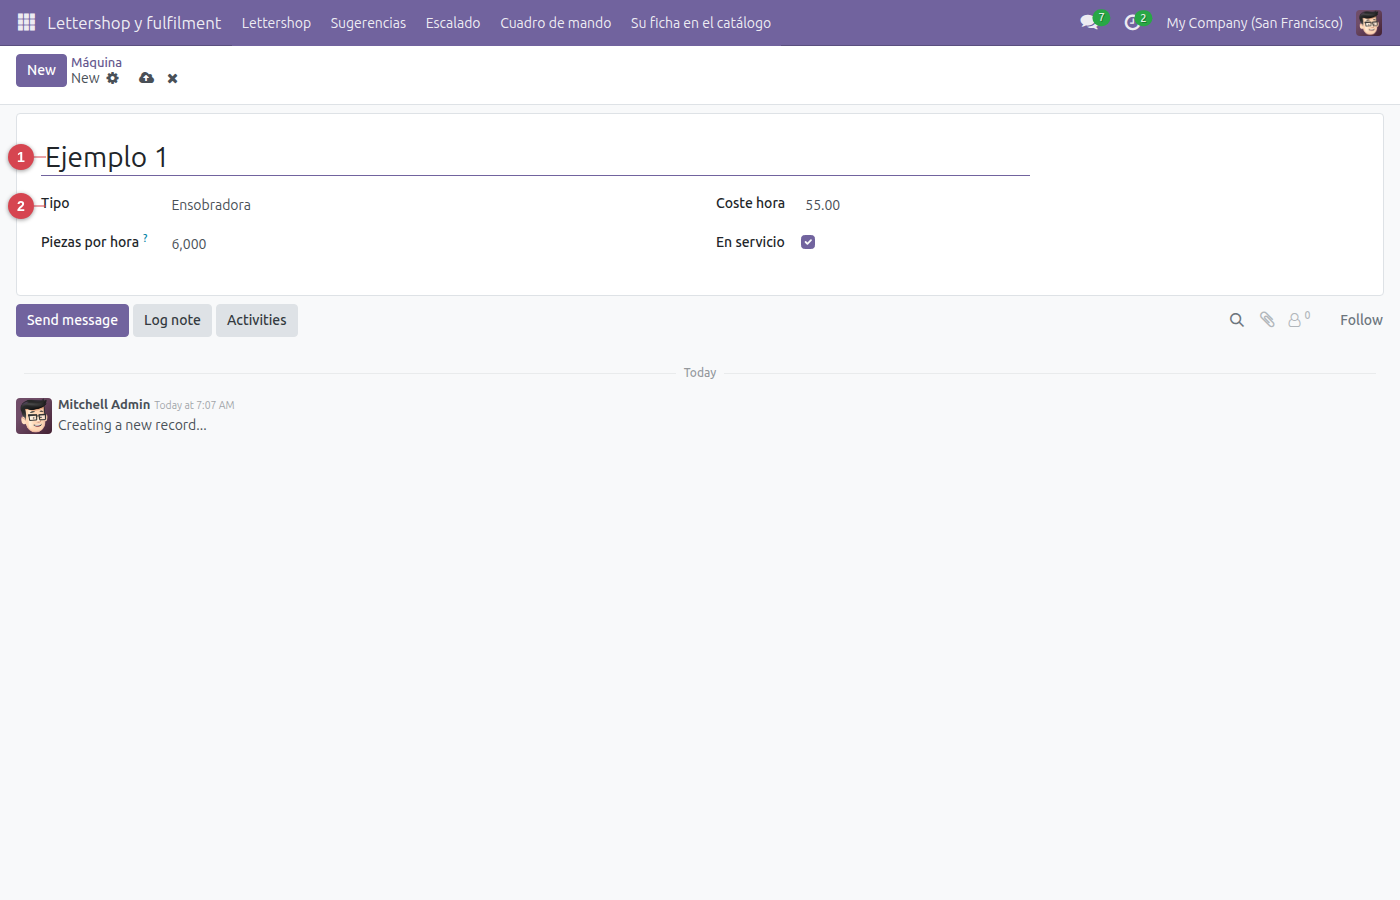1400x900 pixels.
Task: Open the conversations messages icon
Action: point(1089,22)
